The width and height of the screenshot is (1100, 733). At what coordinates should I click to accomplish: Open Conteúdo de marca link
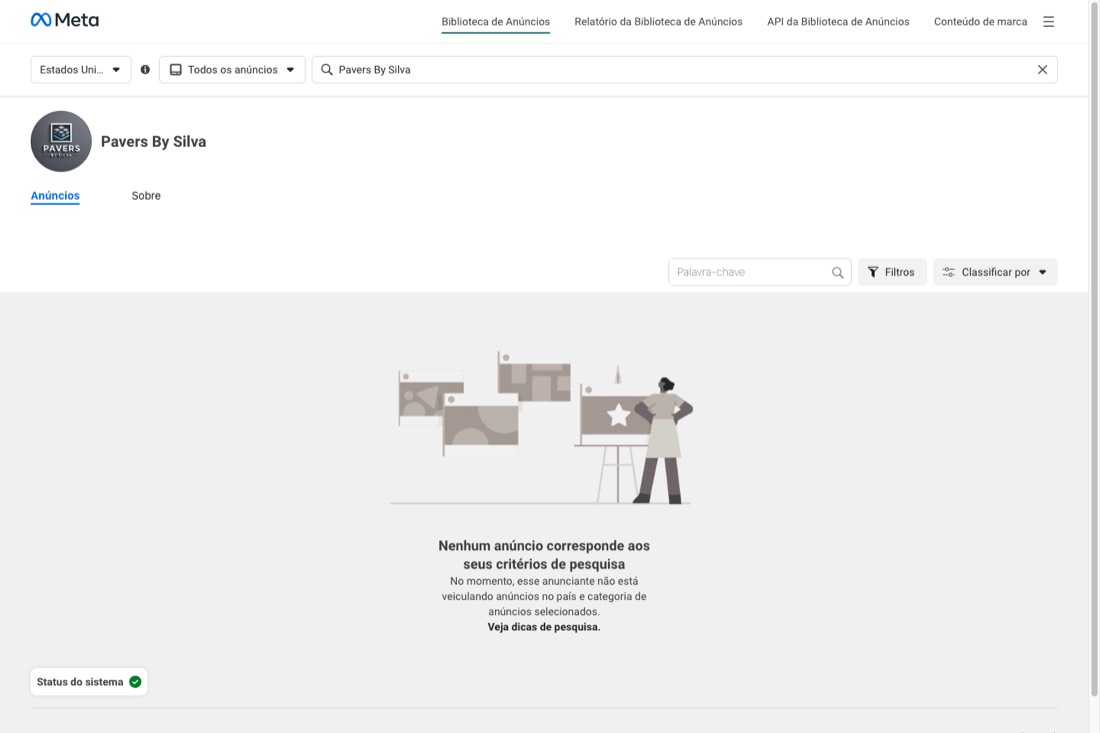click(x=980, y=22)
